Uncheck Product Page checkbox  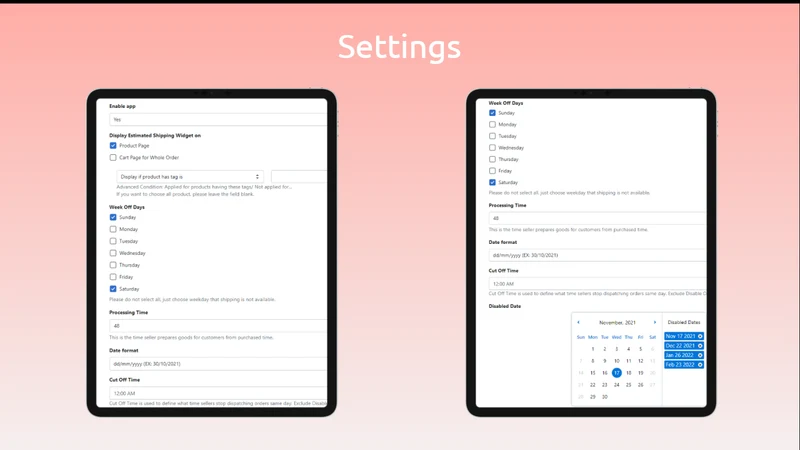(113, 145)
